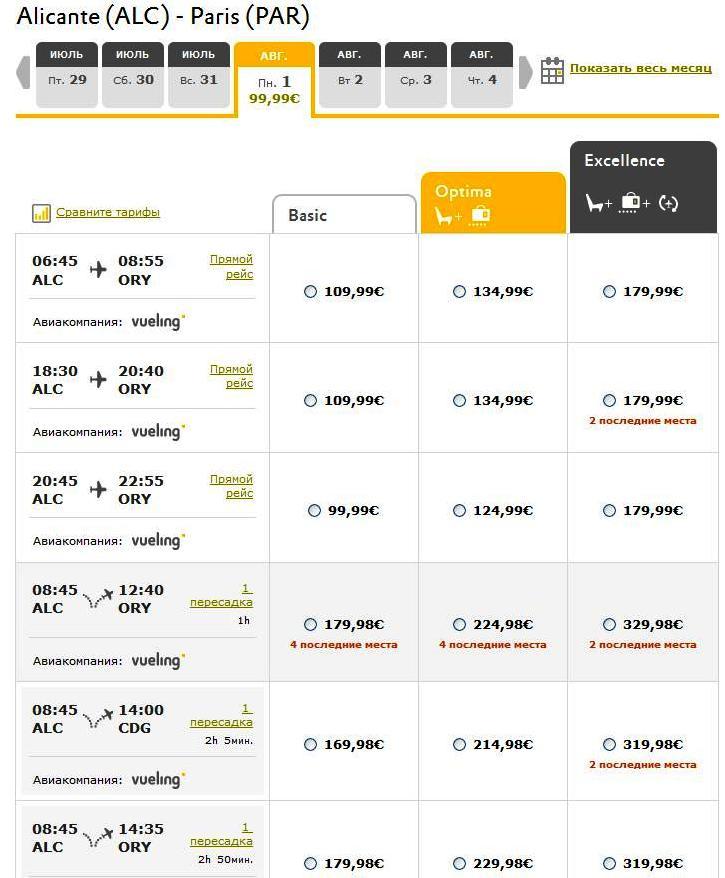Click the calendar icon for the full month
This screenshot has height=878, width=725.
[552, 70]
